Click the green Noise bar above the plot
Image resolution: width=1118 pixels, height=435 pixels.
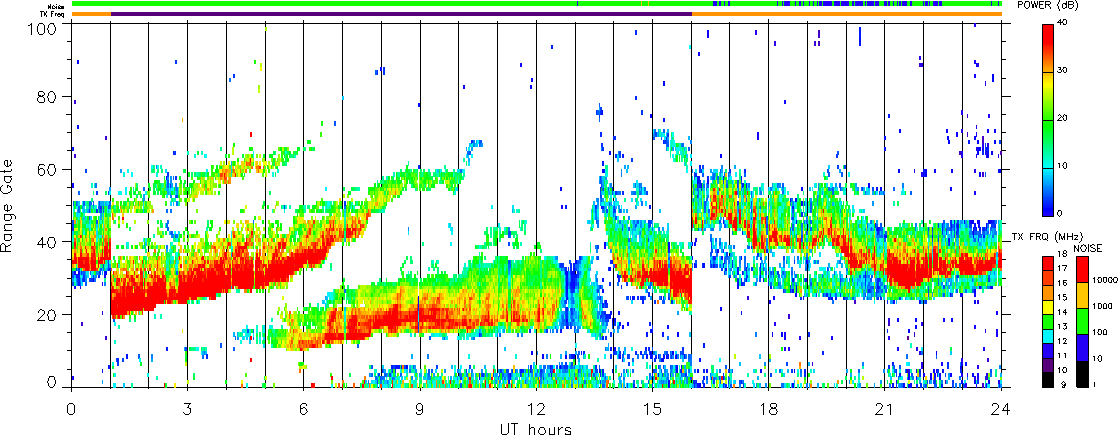tap(536, 4)
